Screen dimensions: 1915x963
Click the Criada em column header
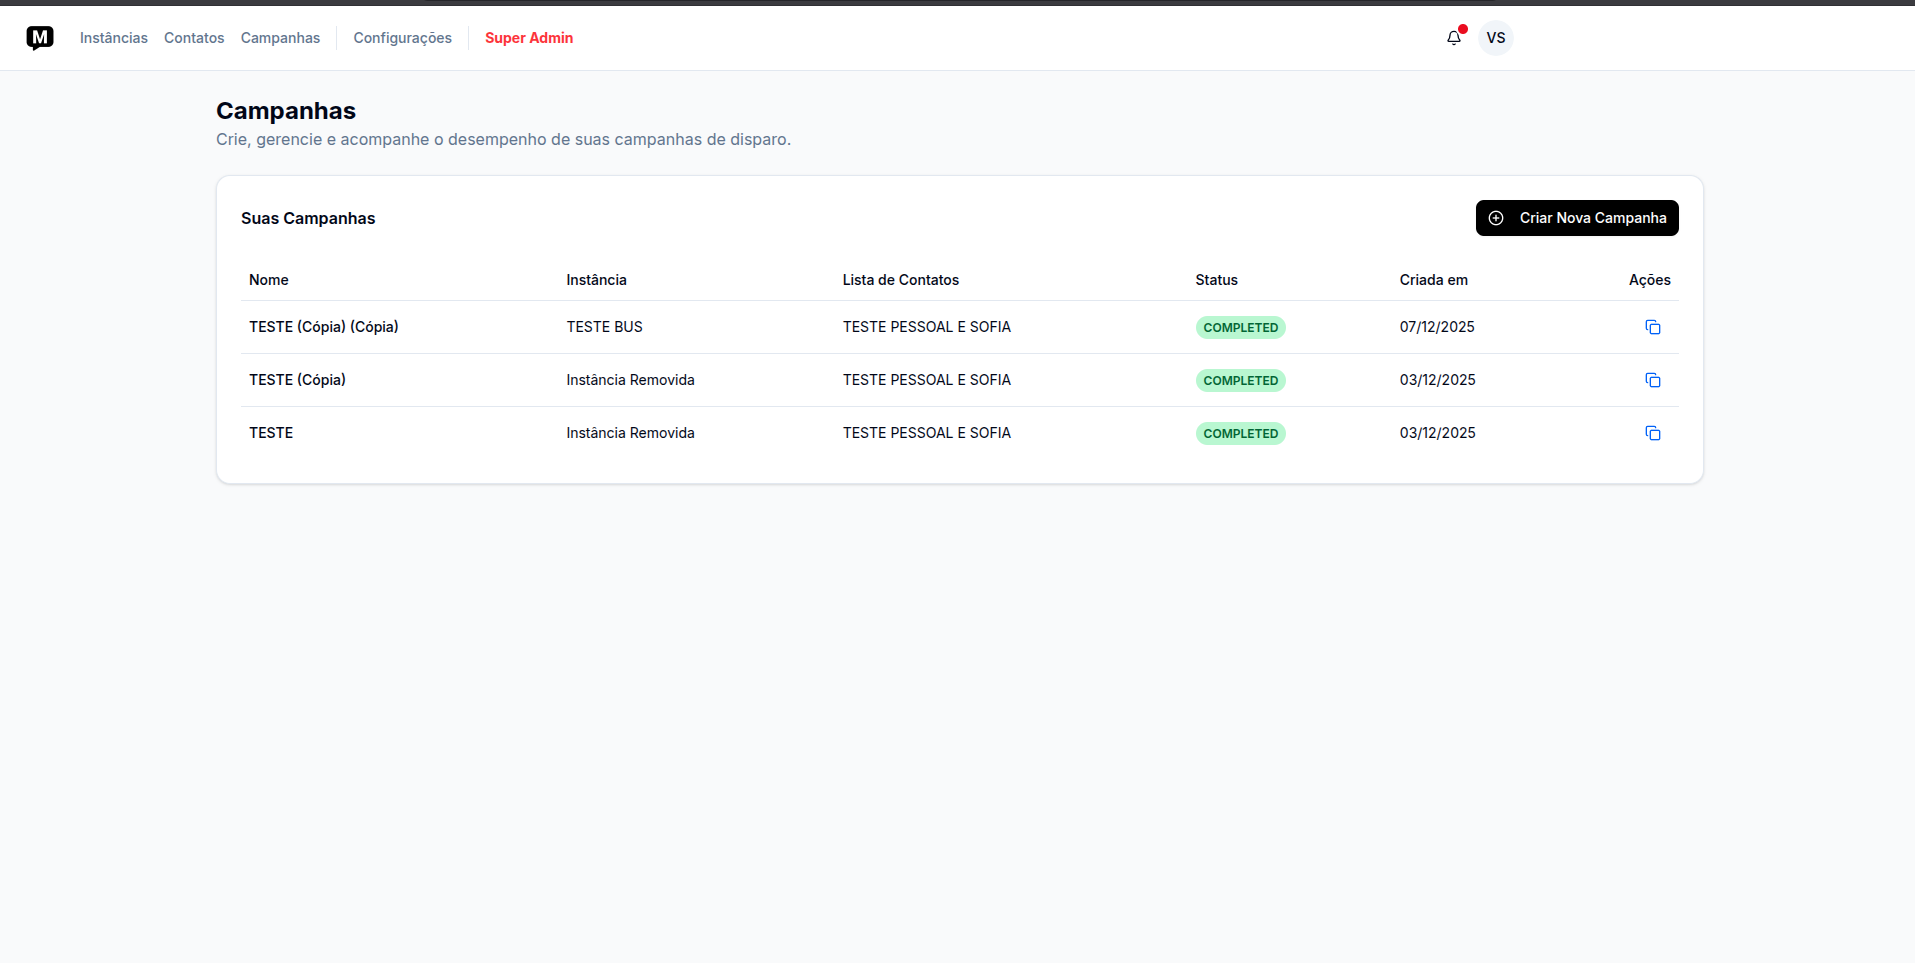(x=1433, y=280)
